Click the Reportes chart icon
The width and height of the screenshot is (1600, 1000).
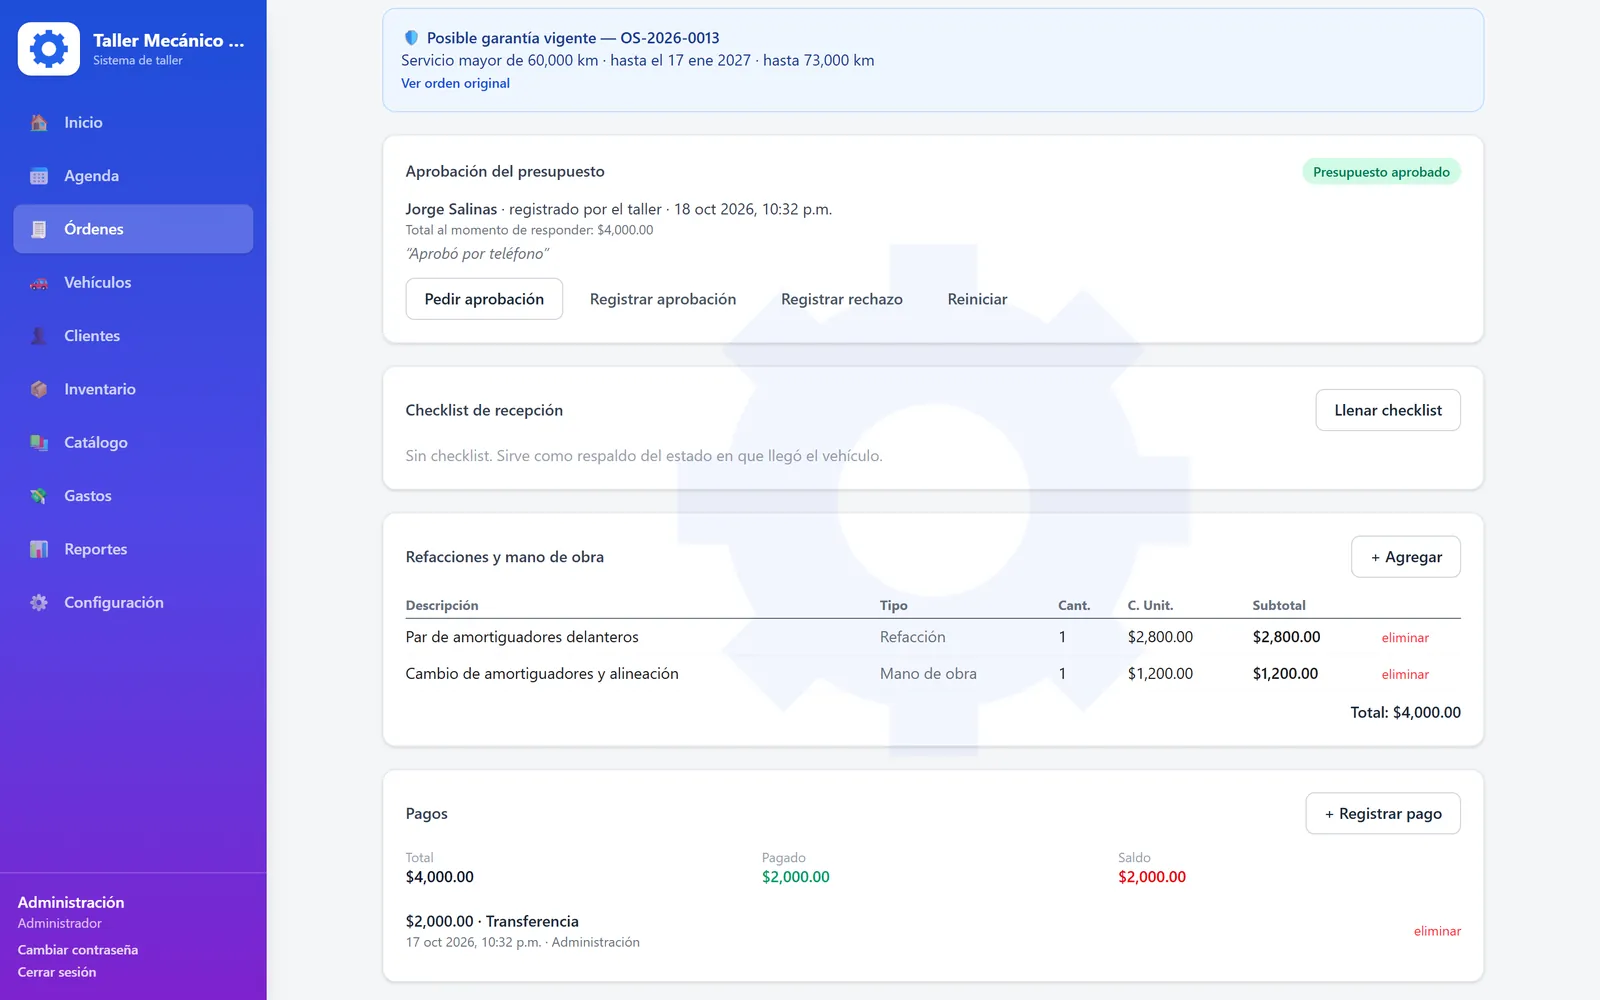pos(39,549)
